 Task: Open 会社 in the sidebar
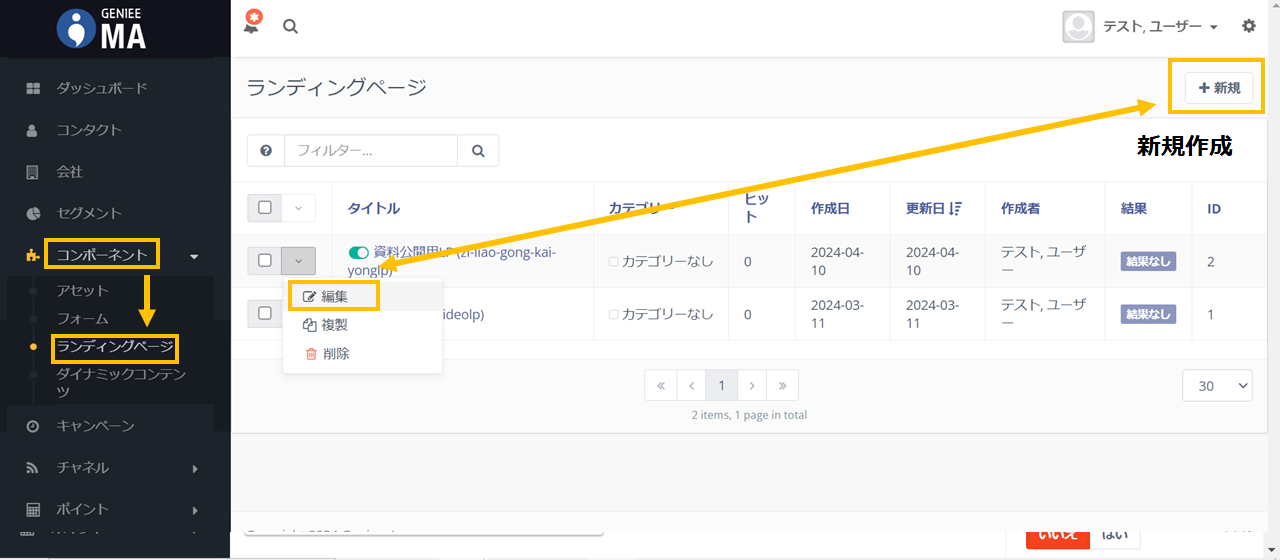coord(69,172)
